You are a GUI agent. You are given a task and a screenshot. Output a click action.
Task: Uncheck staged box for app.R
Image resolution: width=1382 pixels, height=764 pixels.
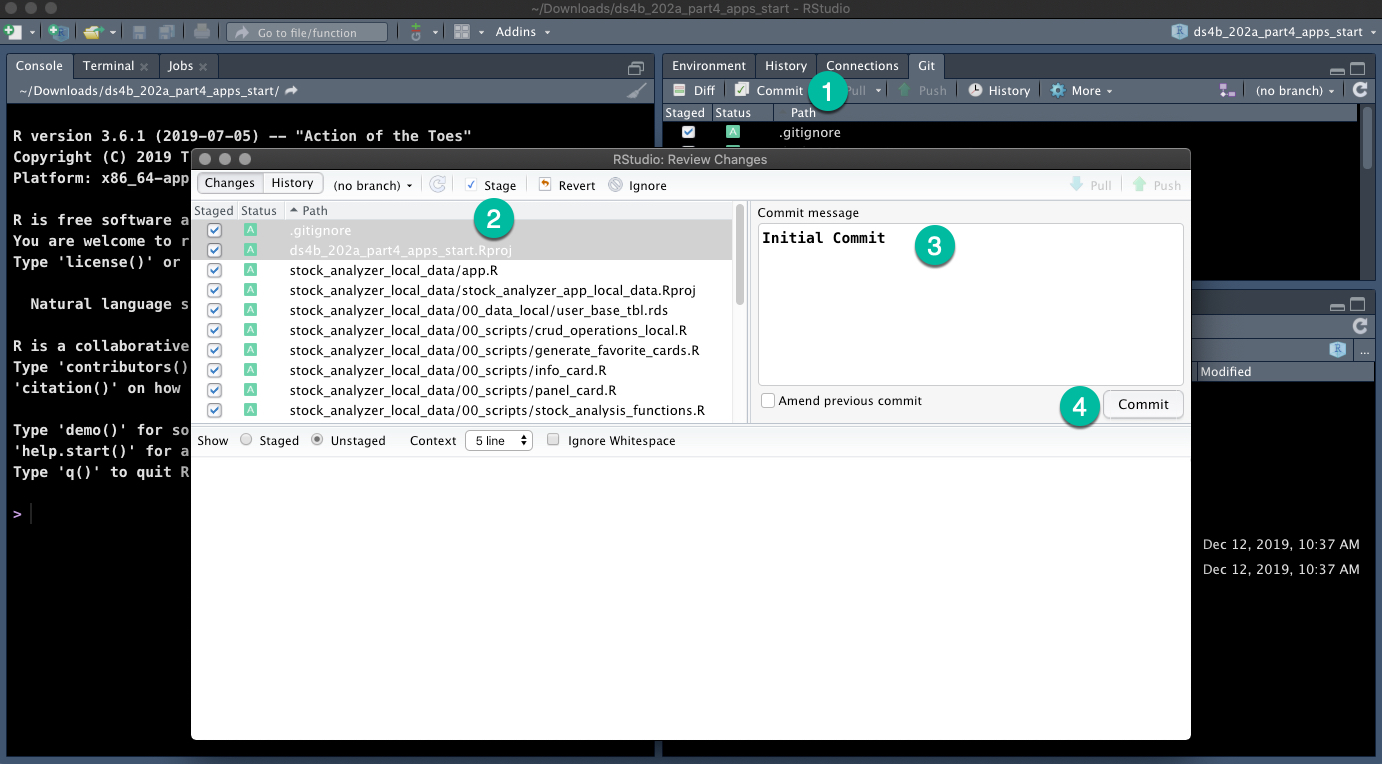pos(214,271)
